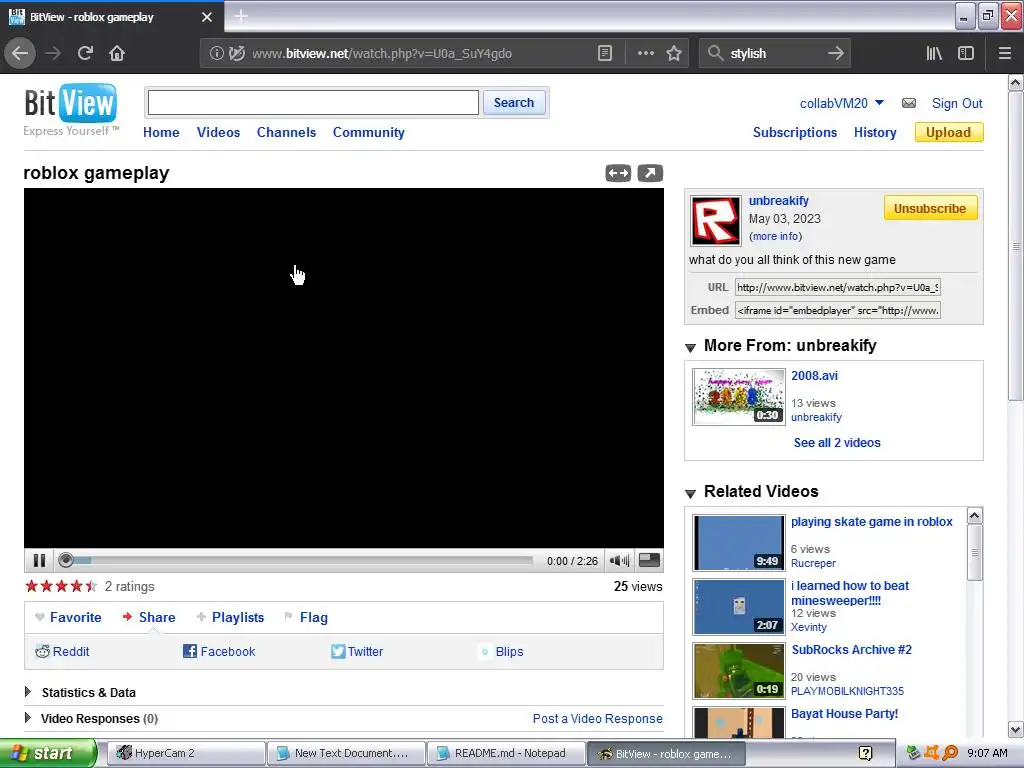Viewport: 1024px width, 768px height.
Task: Rate the video using the fifth star
Action: (91, 586)
